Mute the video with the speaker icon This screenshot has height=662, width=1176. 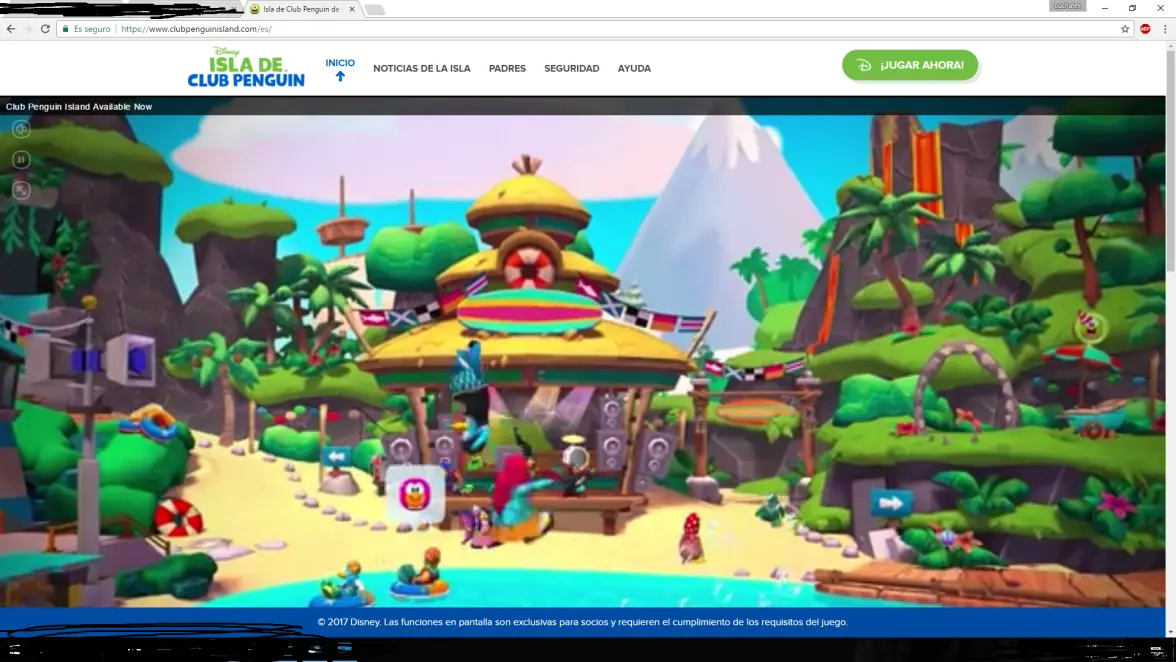pos(21,129)
